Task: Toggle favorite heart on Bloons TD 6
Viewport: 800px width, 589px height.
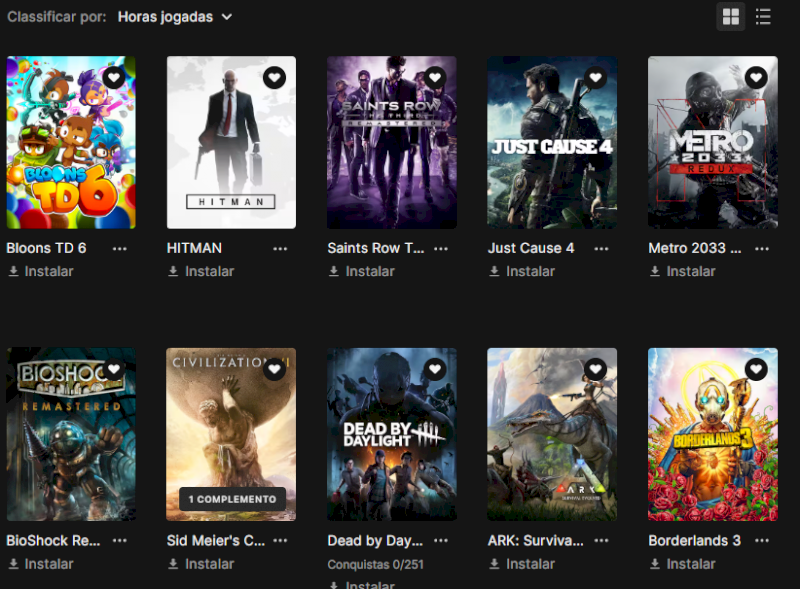Action: click(x=114, y=77)
